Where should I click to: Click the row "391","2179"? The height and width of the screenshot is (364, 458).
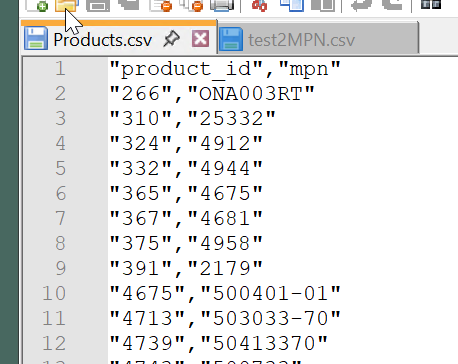pos(186,268)
